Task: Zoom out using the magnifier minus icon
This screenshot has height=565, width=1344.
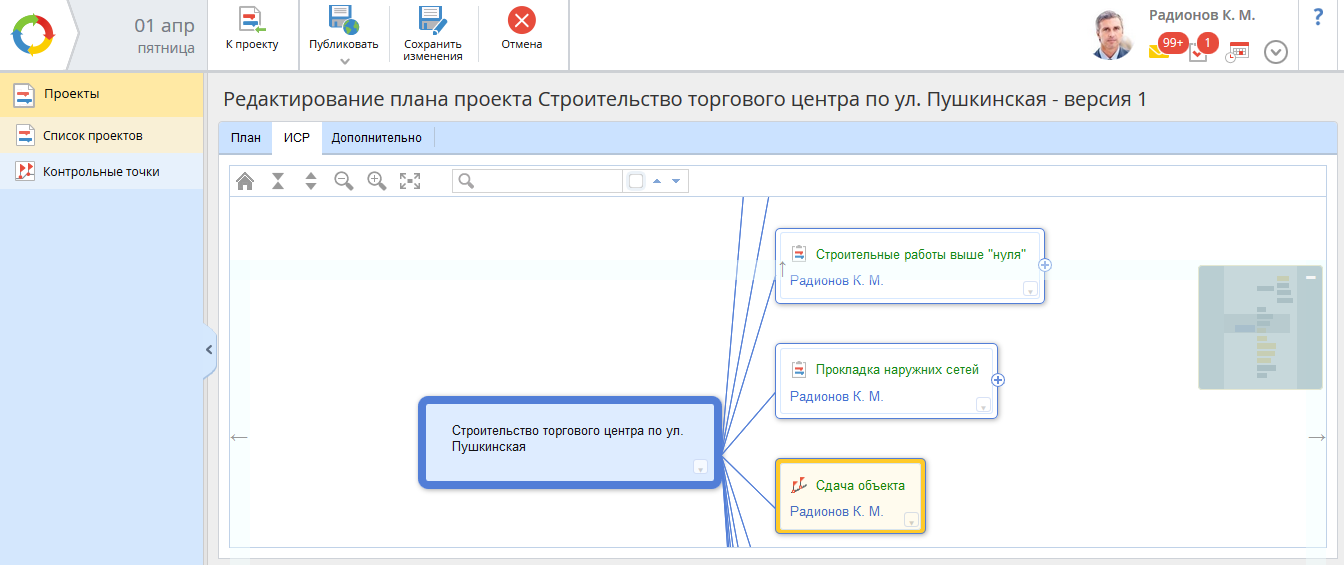Action: [x=344, y=181]
